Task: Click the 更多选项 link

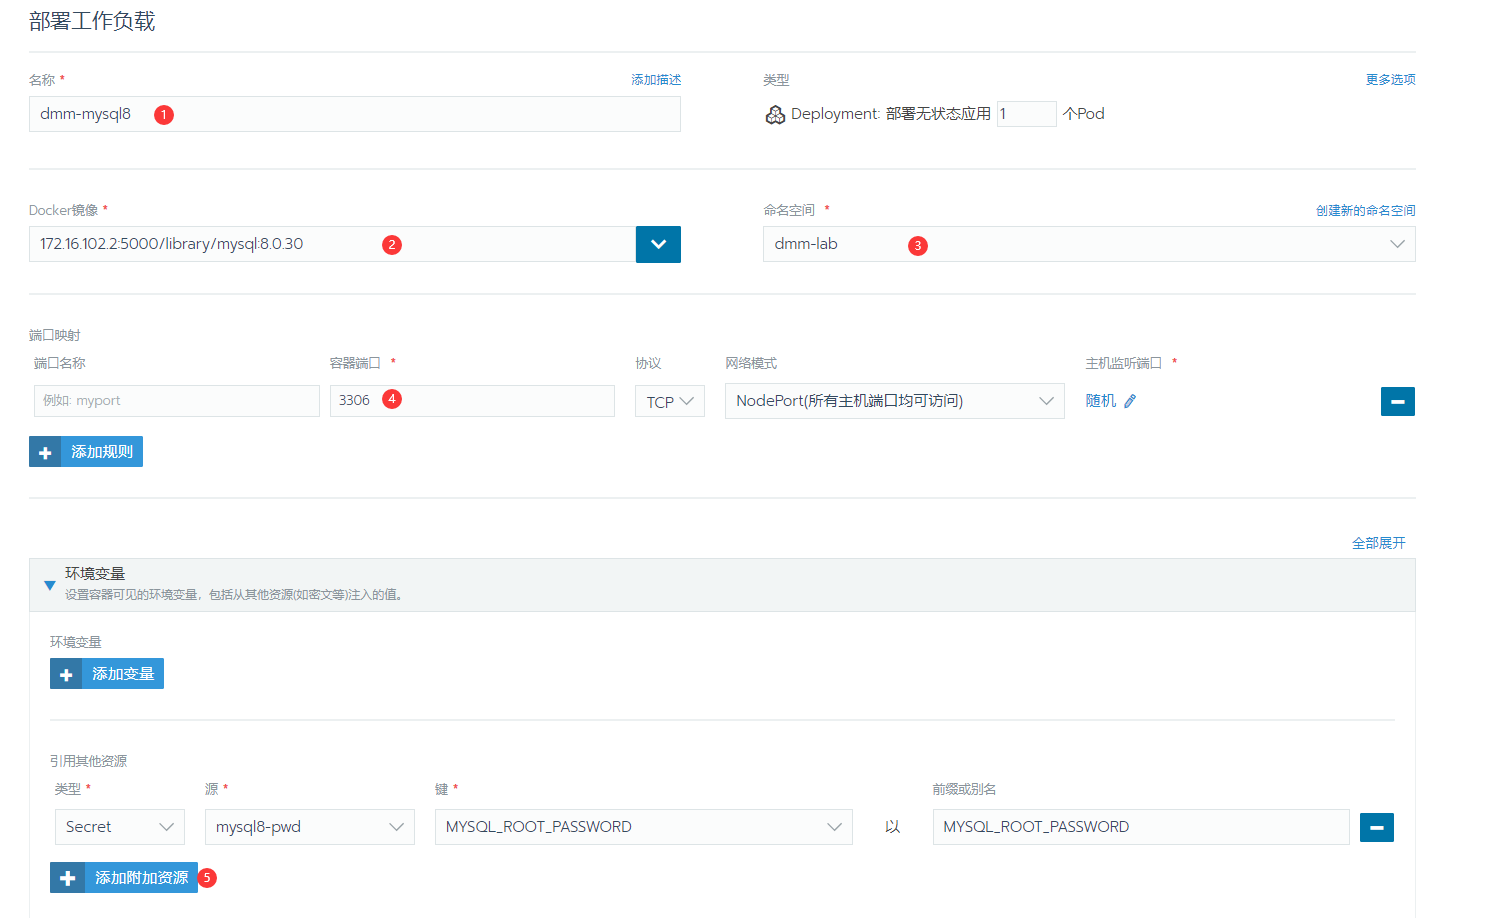Action: (x=1391, y=80)
